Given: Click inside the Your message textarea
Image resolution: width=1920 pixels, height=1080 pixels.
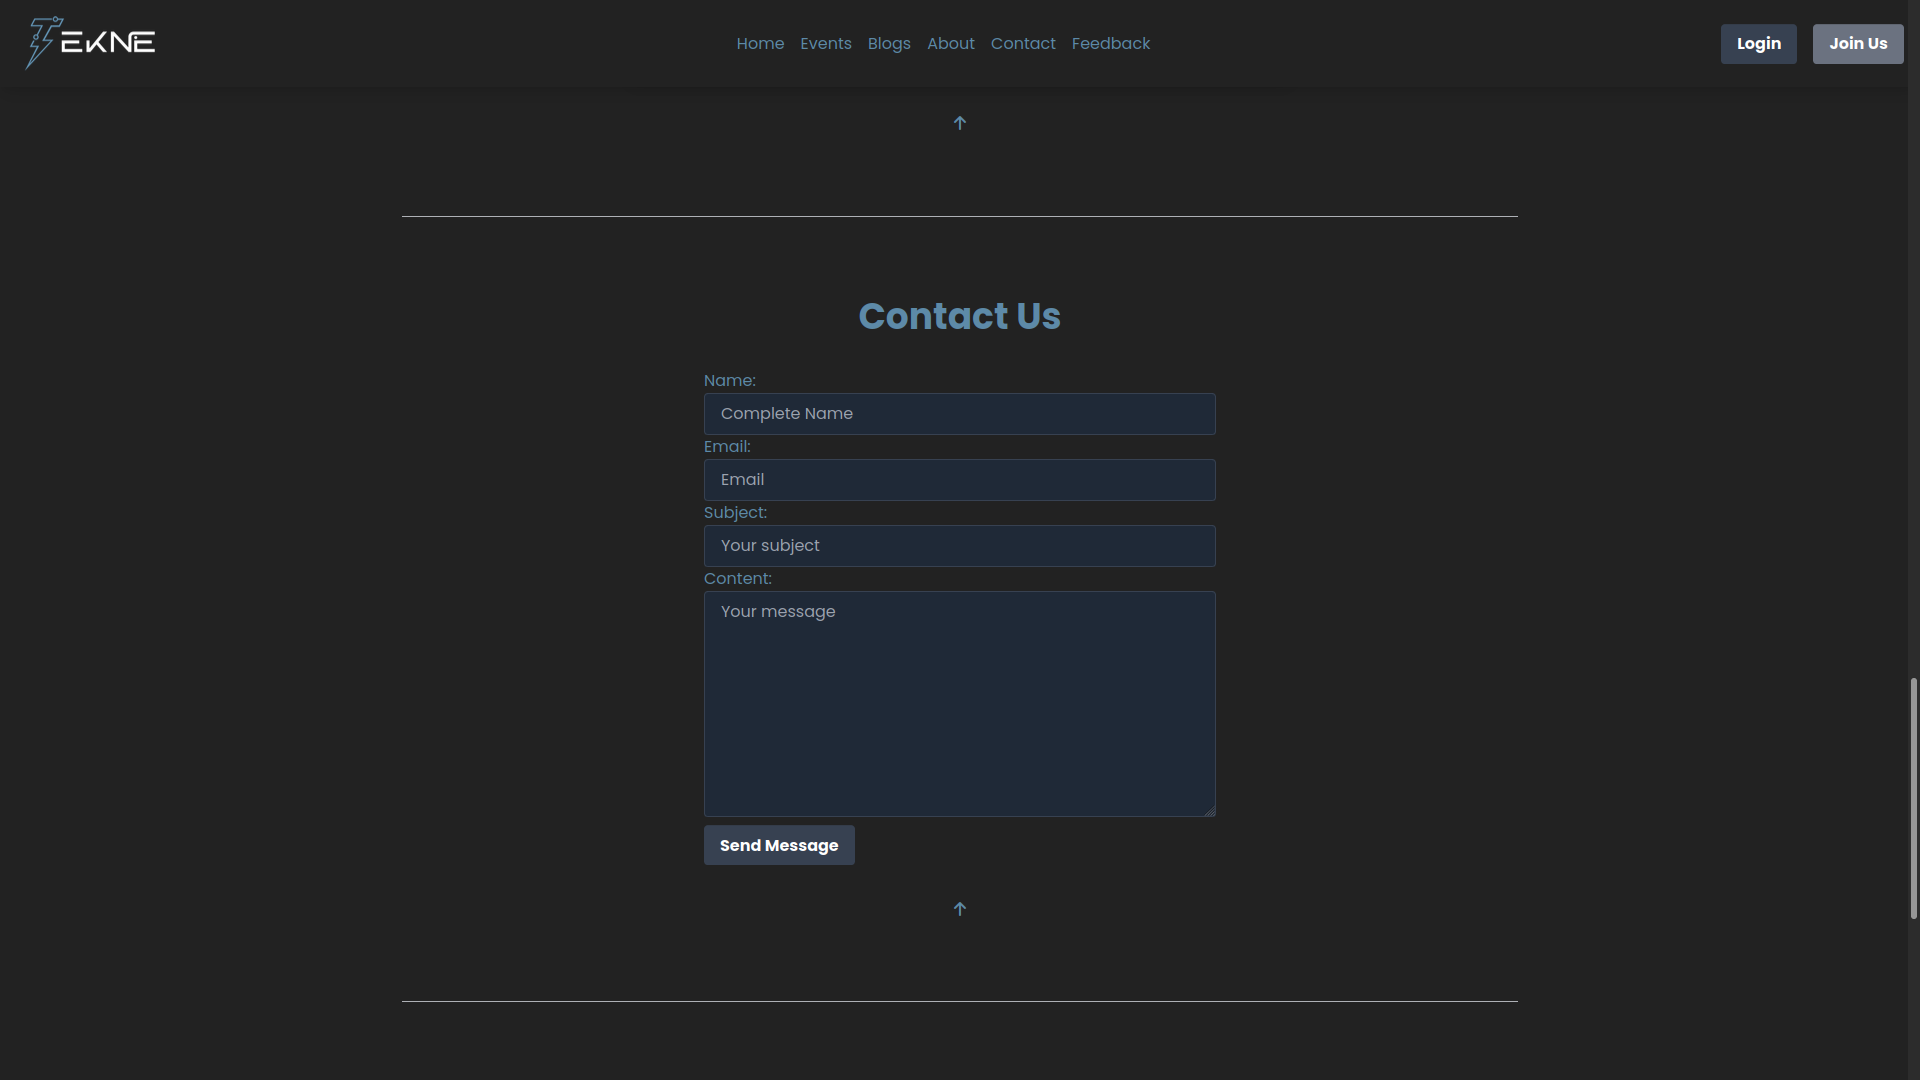Looking at the screenshot, I should [959, 704].
